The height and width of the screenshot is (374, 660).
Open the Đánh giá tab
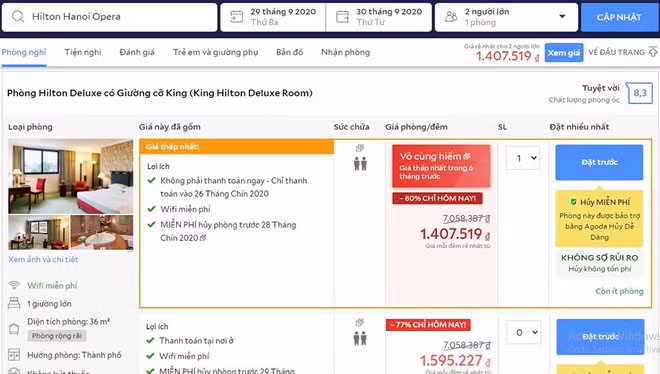pos(137,52)
